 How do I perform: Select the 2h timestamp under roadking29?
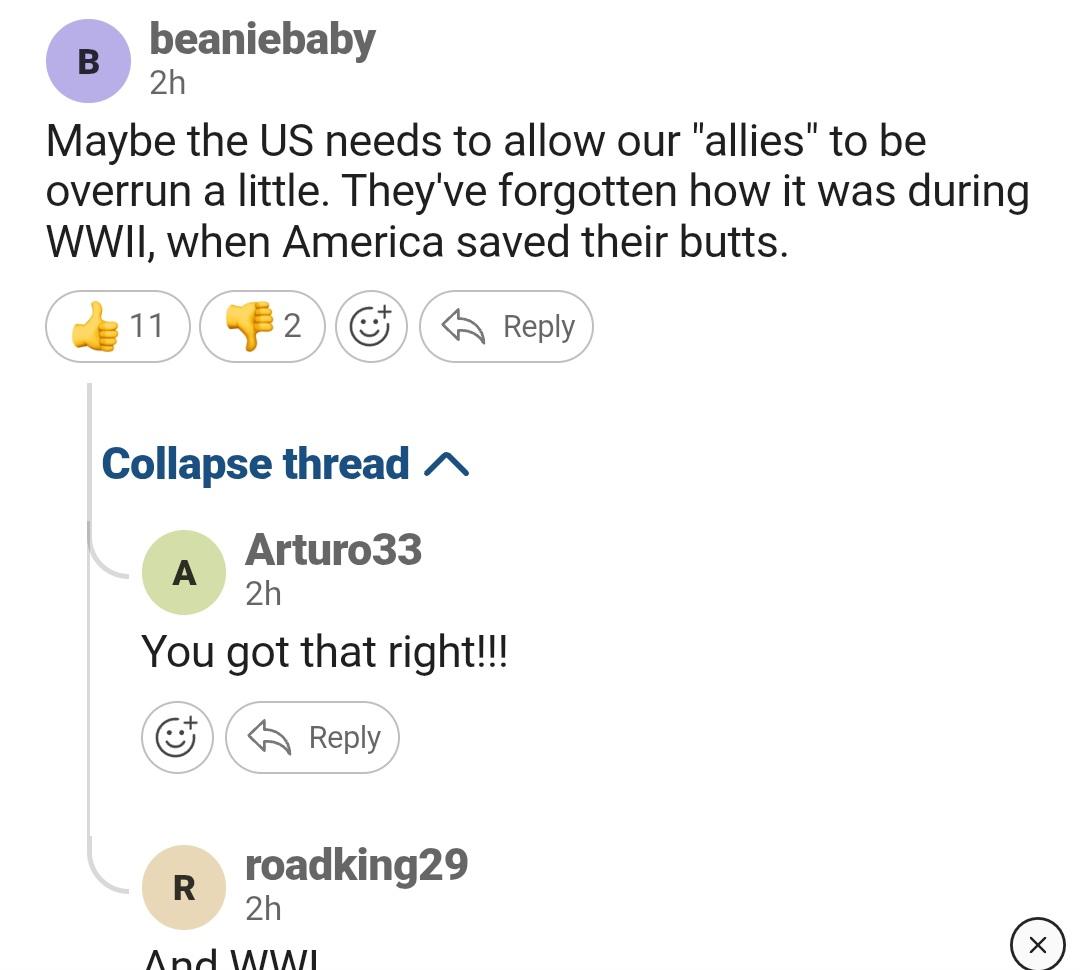[x=264, y=908]
